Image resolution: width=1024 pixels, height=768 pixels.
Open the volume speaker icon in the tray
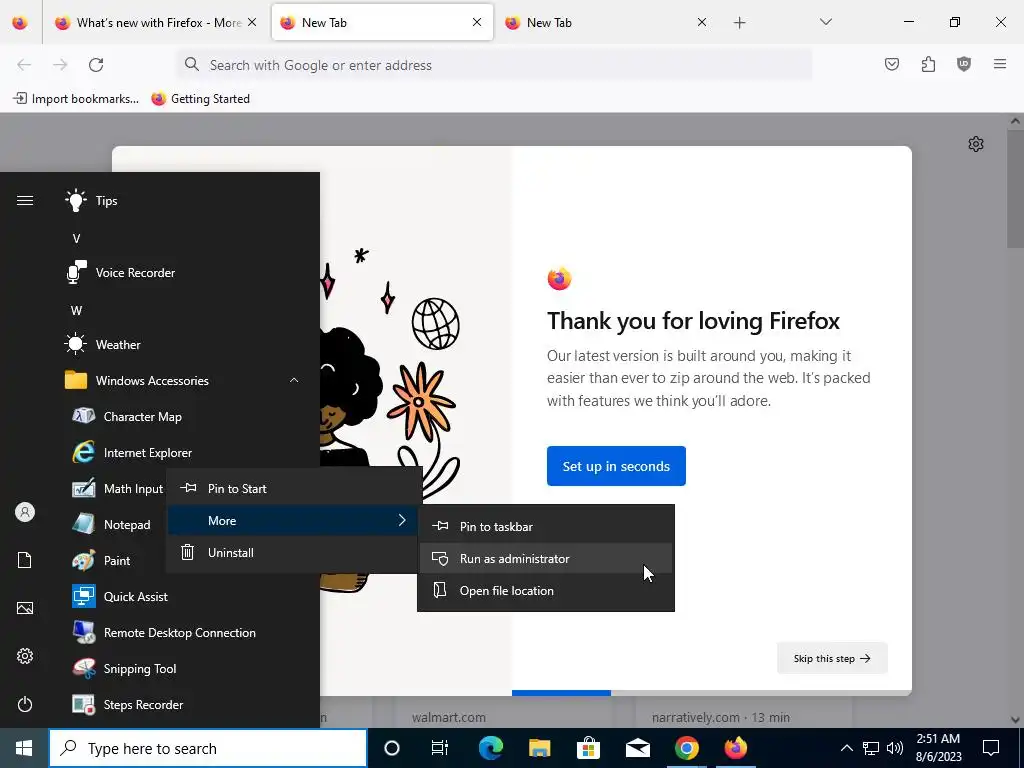click(895, 748)
